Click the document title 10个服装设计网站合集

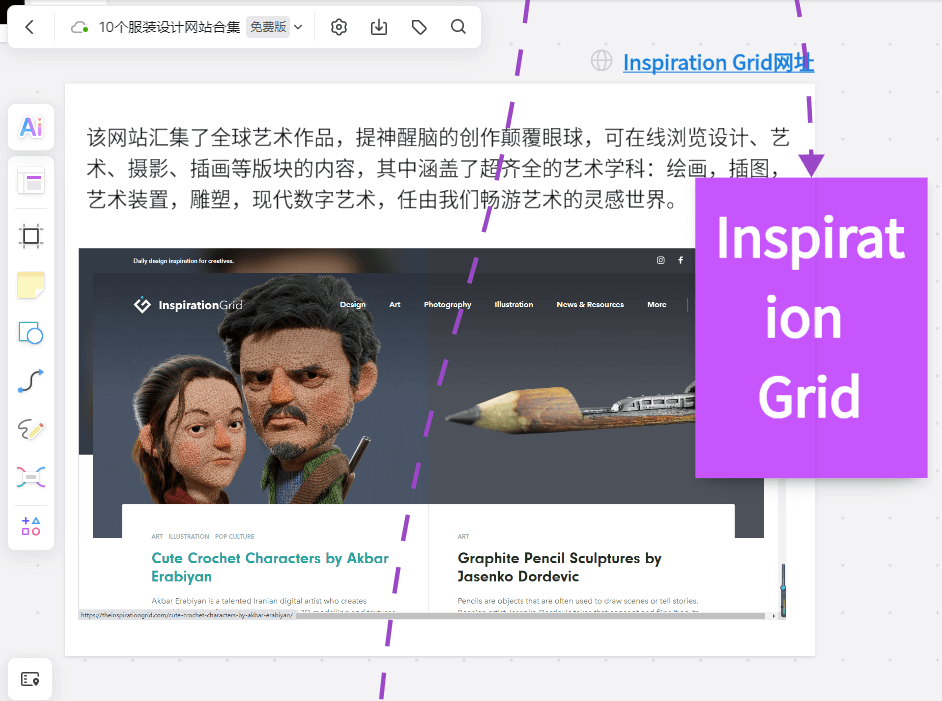click(x=169, y=27)
